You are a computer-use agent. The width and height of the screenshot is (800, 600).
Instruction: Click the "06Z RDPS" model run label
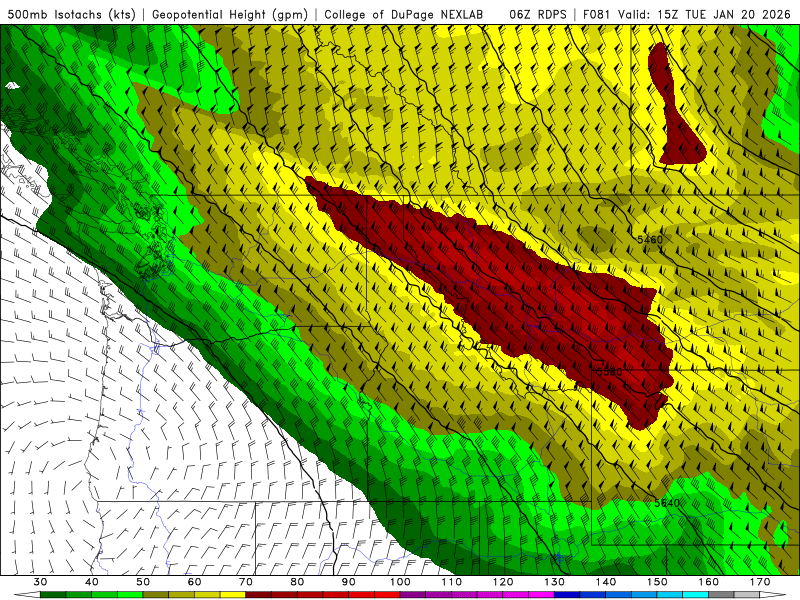(x=538, y=14)
